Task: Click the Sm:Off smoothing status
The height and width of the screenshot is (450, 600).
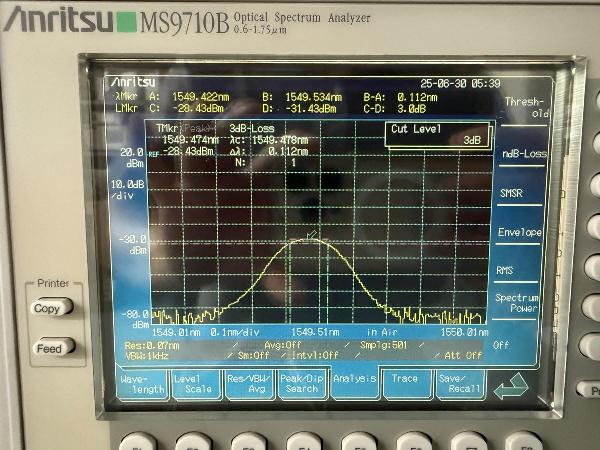Action: 253,355
